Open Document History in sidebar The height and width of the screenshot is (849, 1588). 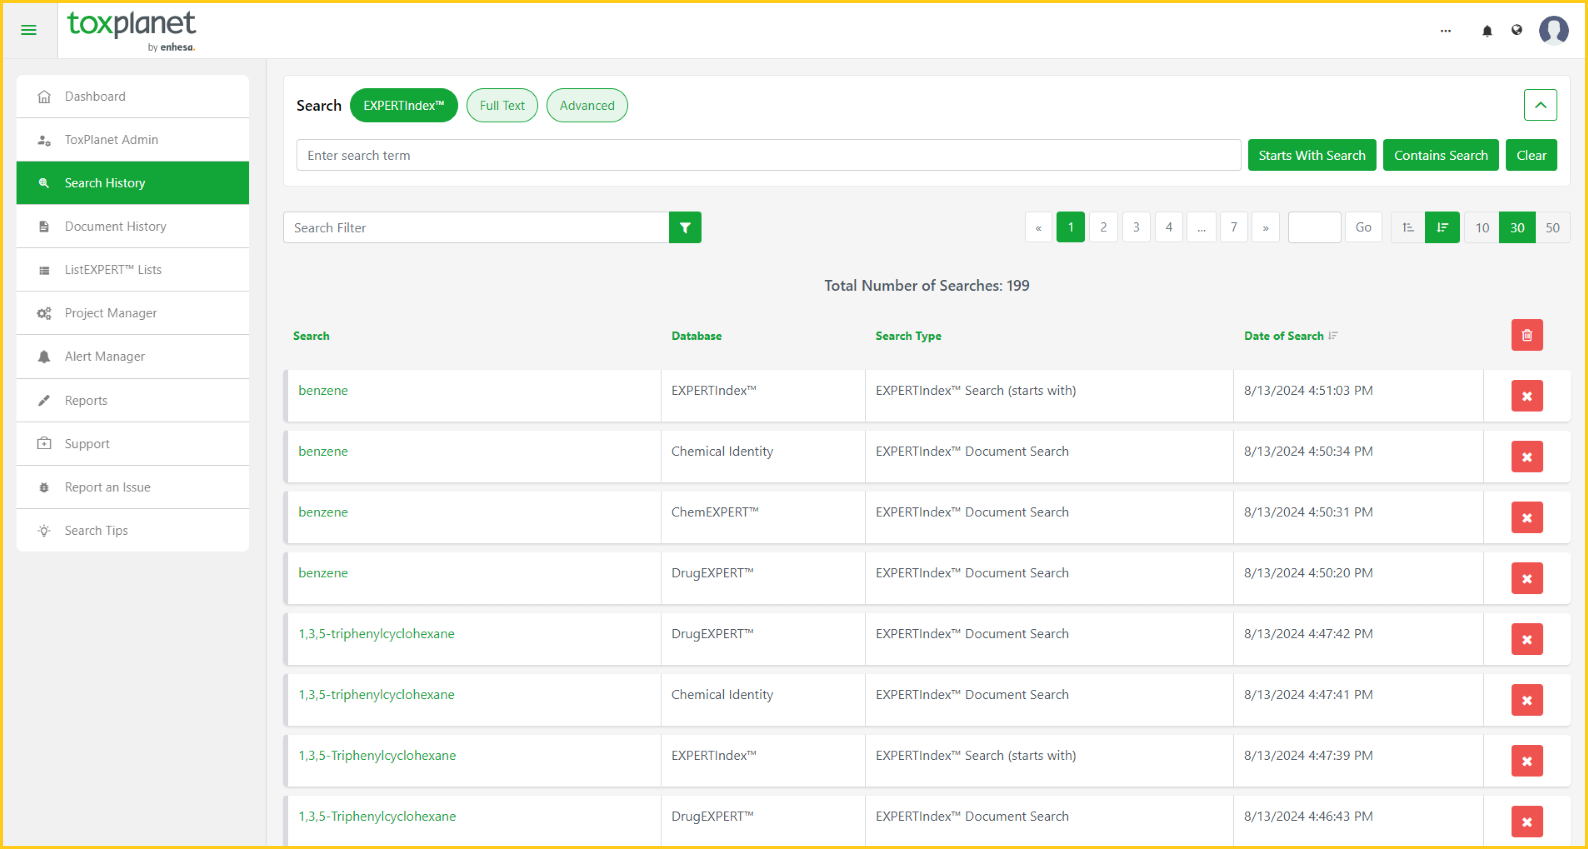[115, 227]
